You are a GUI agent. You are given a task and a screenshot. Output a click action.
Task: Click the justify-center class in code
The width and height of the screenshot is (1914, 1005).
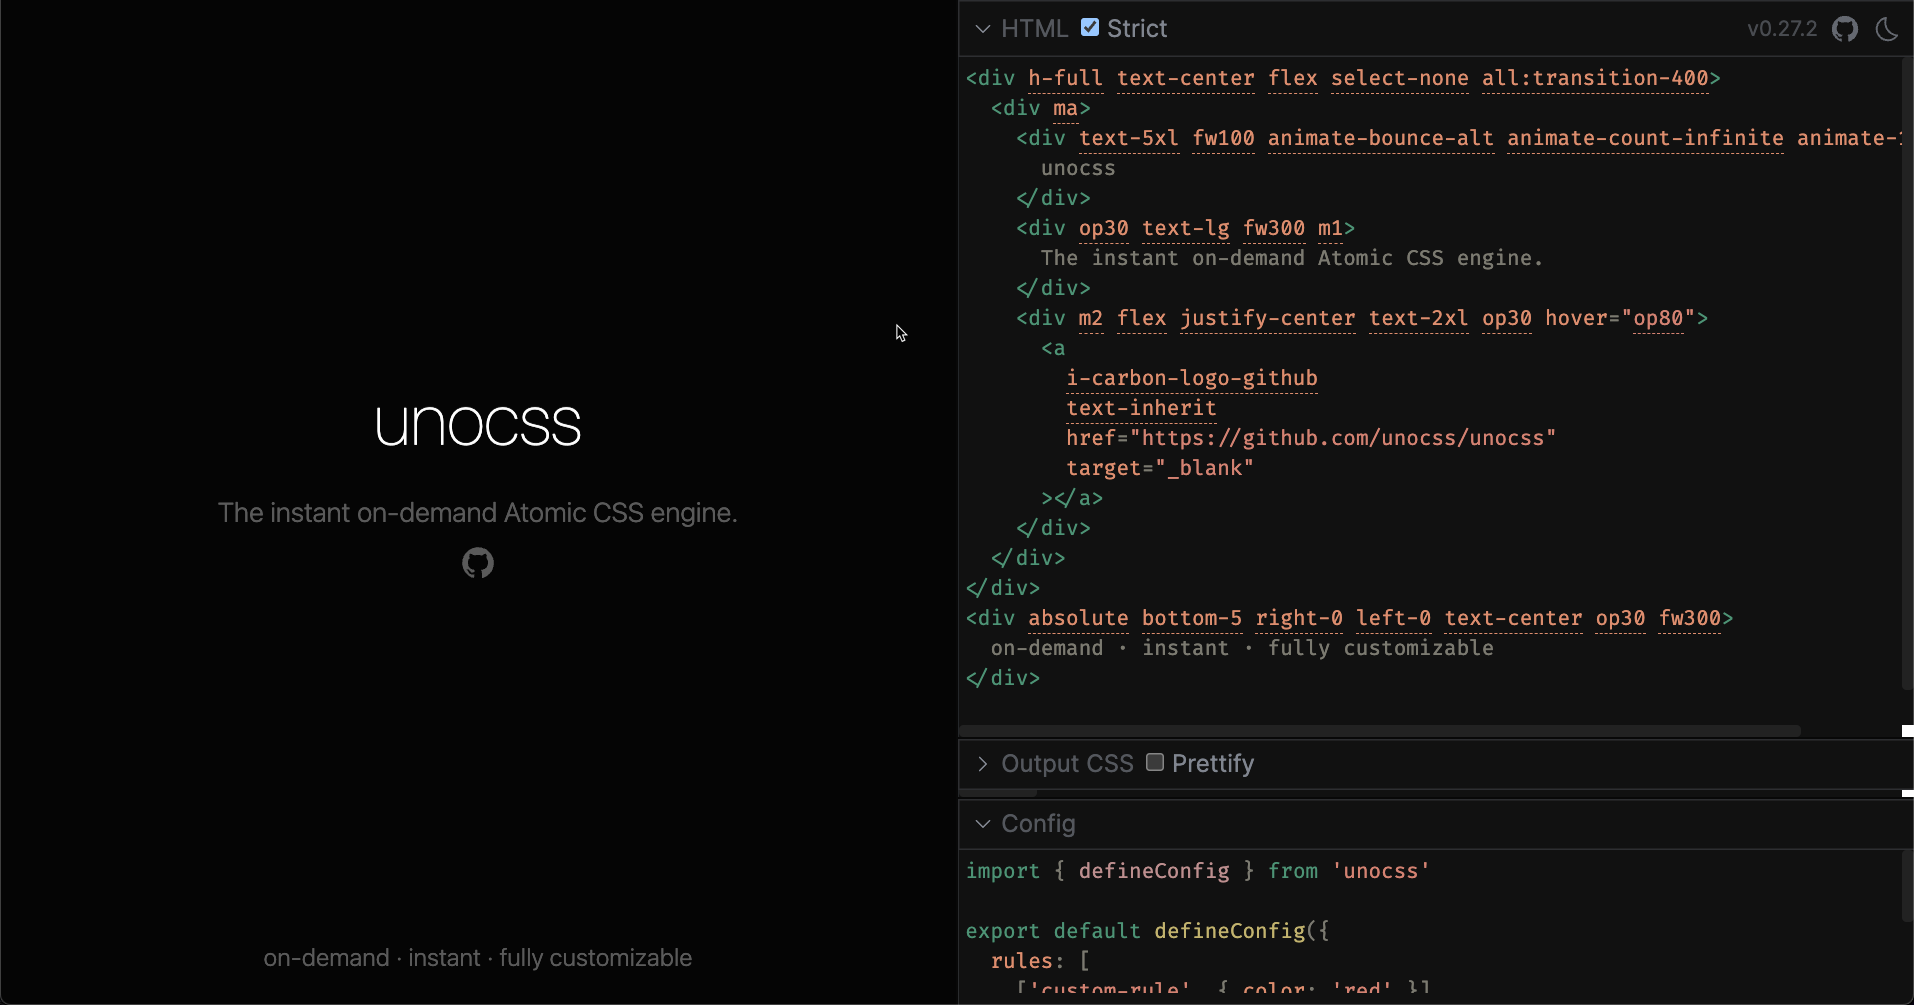(x=1268, y=318)
